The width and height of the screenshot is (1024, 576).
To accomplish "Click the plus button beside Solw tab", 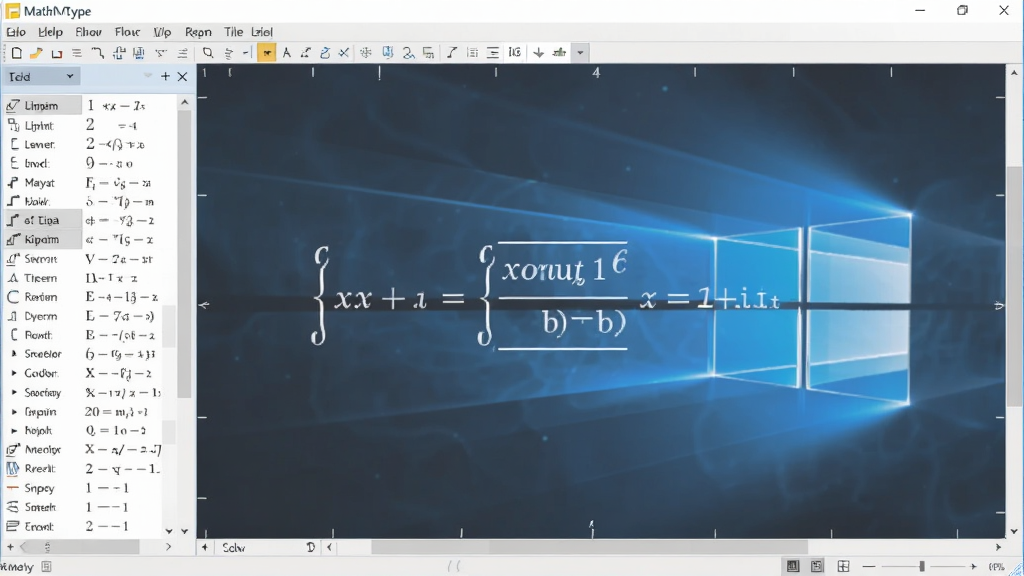I will point(204,547).
